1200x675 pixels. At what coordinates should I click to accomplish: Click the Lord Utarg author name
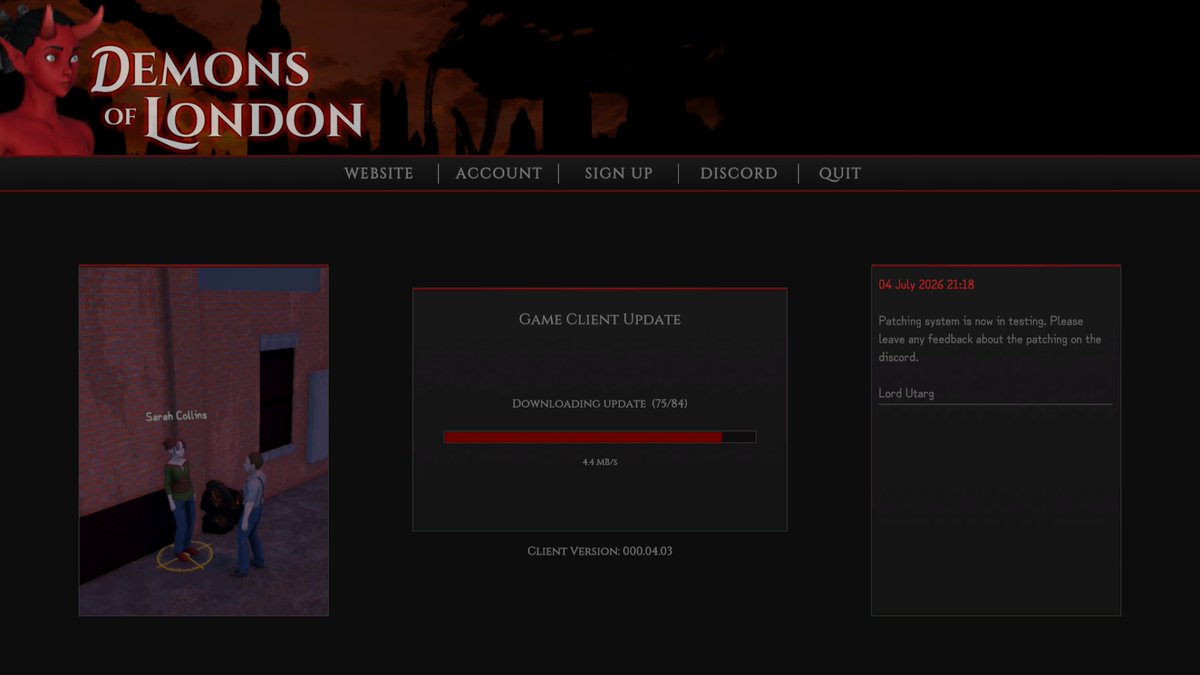coord(906,393)
